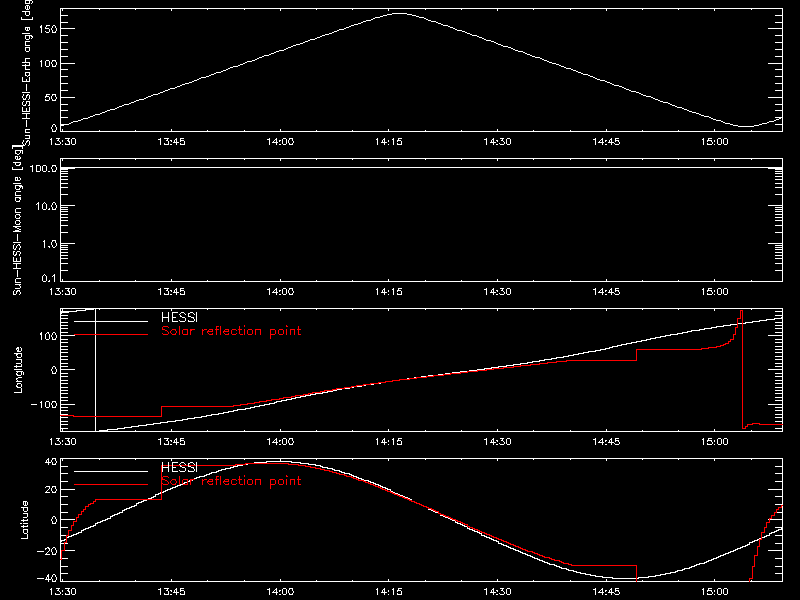Click white vertical marker line in Longitude plot
The height and width of the screenshot is (600, 800).
pyautogui.click(x=95, y=370)
